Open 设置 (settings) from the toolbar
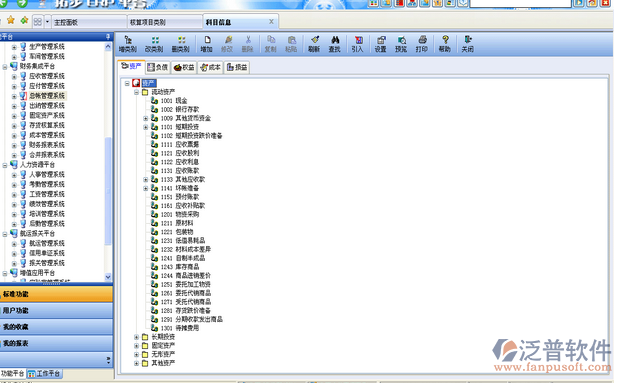Screen dimensions: 622x383 (380, 44)
